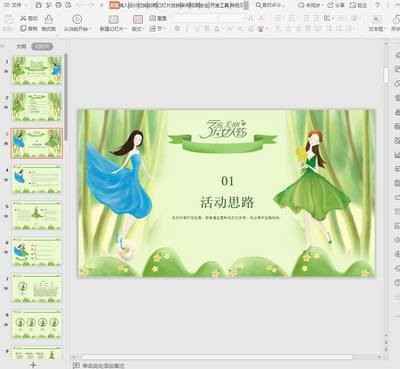The width and height of the screenshot is (400, 369).
Task: Select slide 1 thumbnail
Action: pos(37,70)
